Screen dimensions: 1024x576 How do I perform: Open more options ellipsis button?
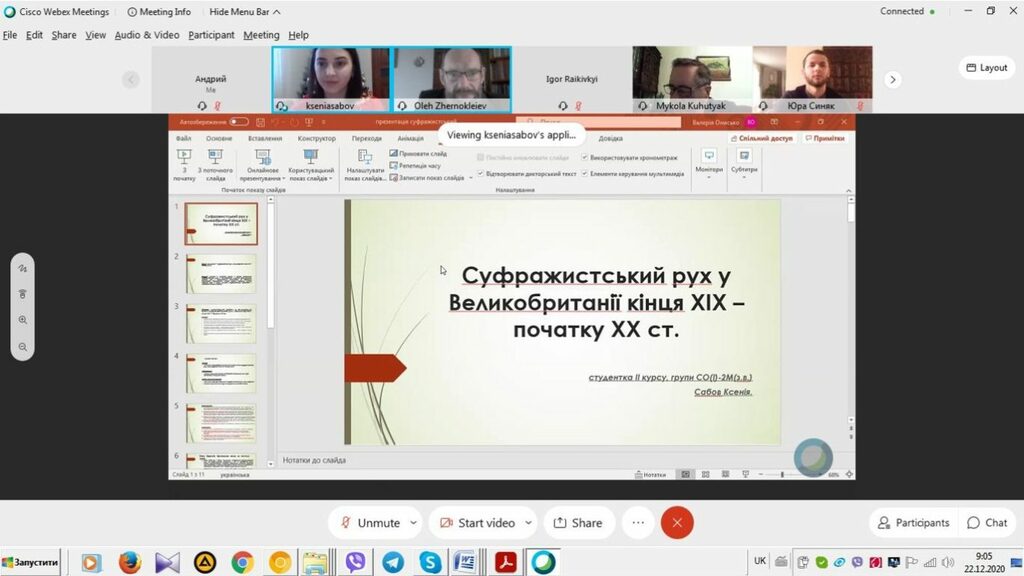tap(638, 522)
